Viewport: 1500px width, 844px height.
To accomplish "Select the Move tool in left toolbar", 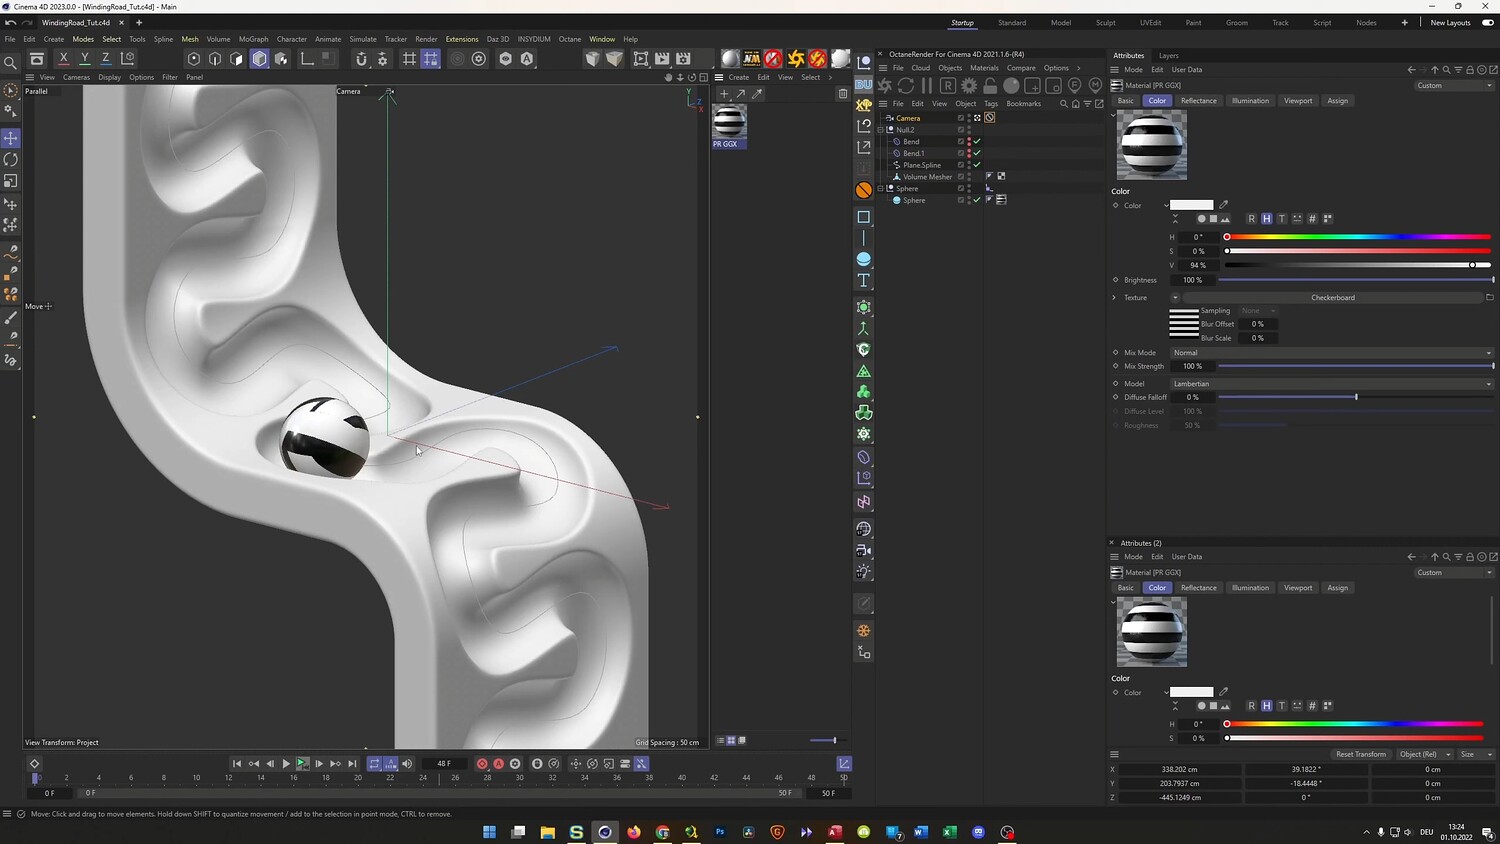I will pos(11,138).
